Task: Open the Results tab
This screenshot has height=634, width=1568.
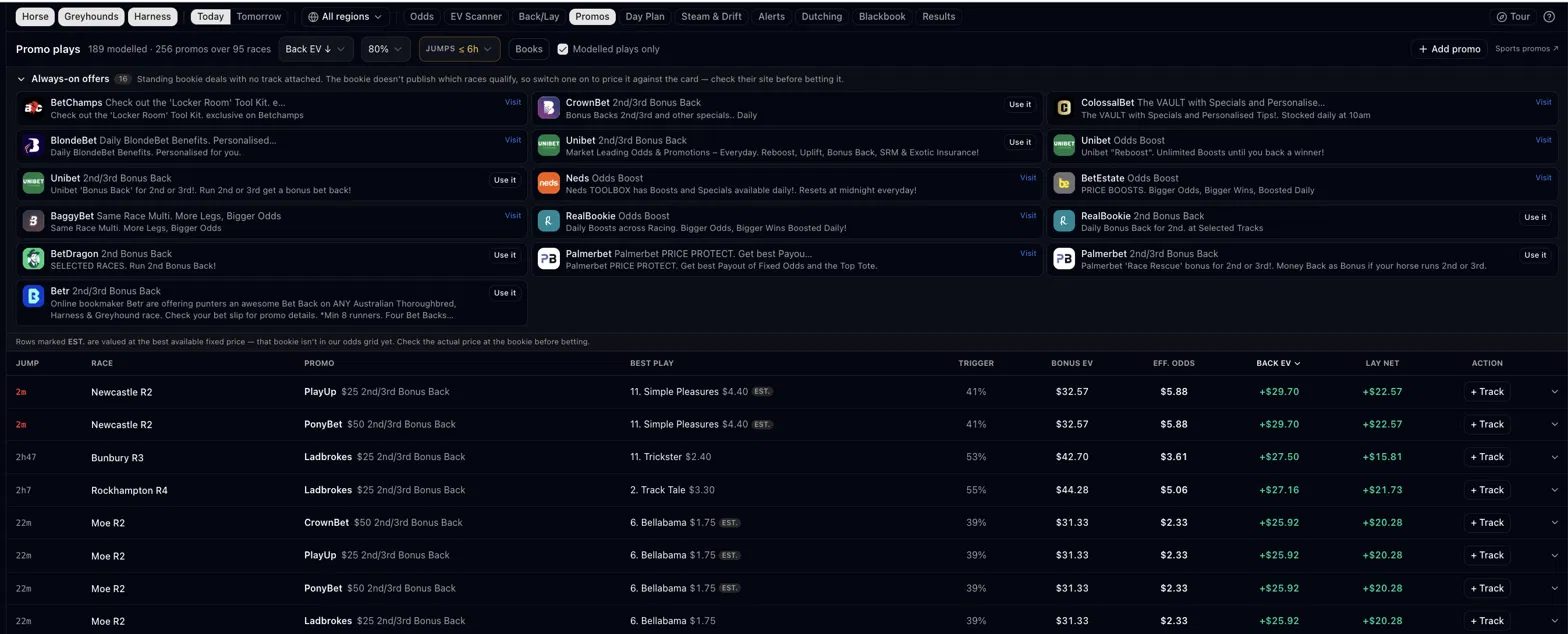Action: click(939, 17)
